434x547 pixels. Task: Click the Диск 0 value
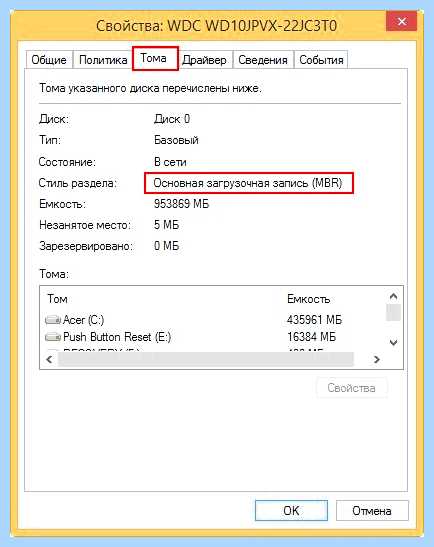coord(172,119)
